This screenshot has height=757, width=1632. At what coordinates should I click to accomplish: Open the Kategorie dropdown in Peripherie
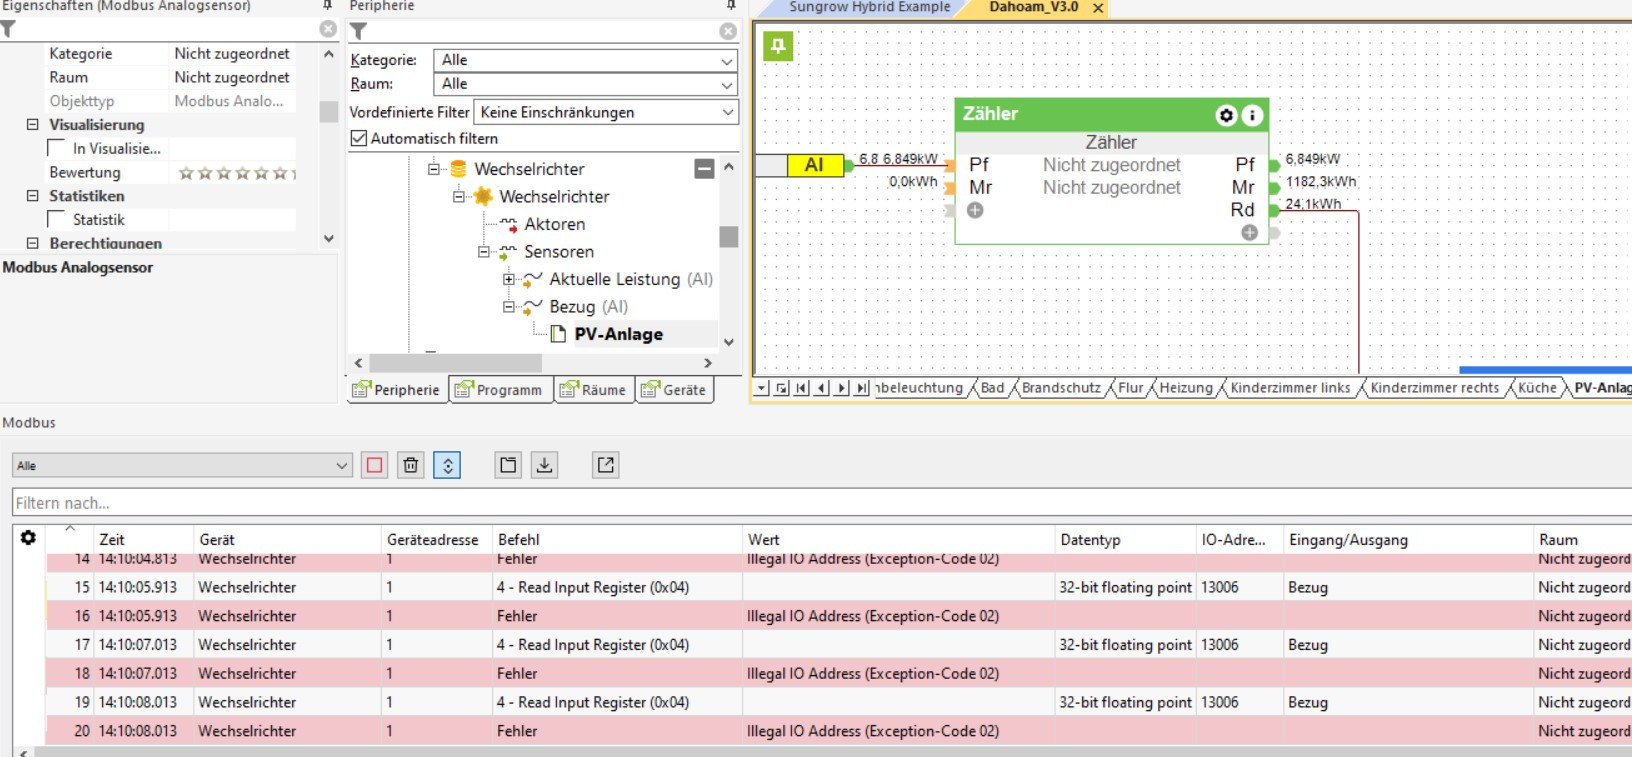pos(585,60)
